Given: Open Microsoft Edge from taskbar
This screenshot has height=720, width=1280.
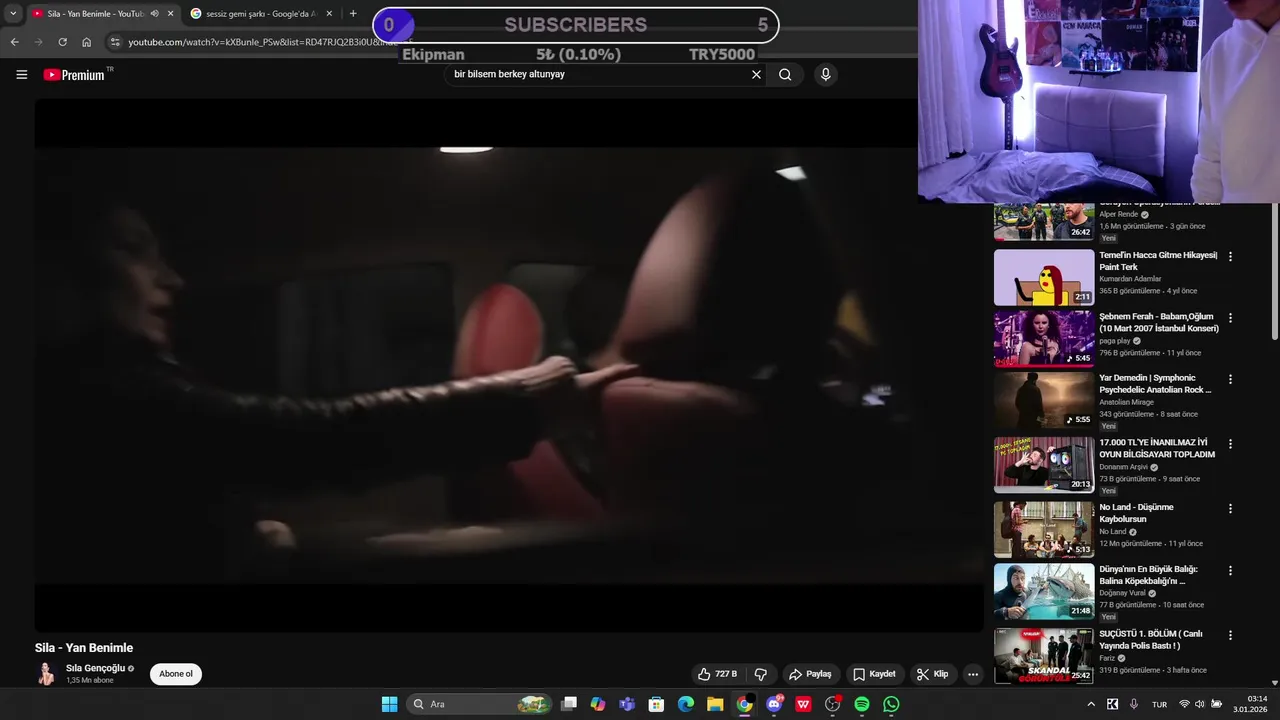Looking at the screenshot, I should tap(686, 704).
